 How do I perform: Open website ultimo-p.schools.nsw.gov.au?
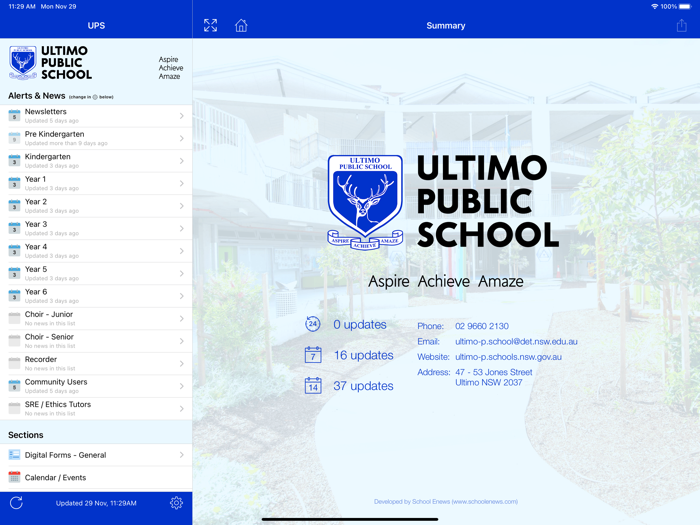pos(508,357)
